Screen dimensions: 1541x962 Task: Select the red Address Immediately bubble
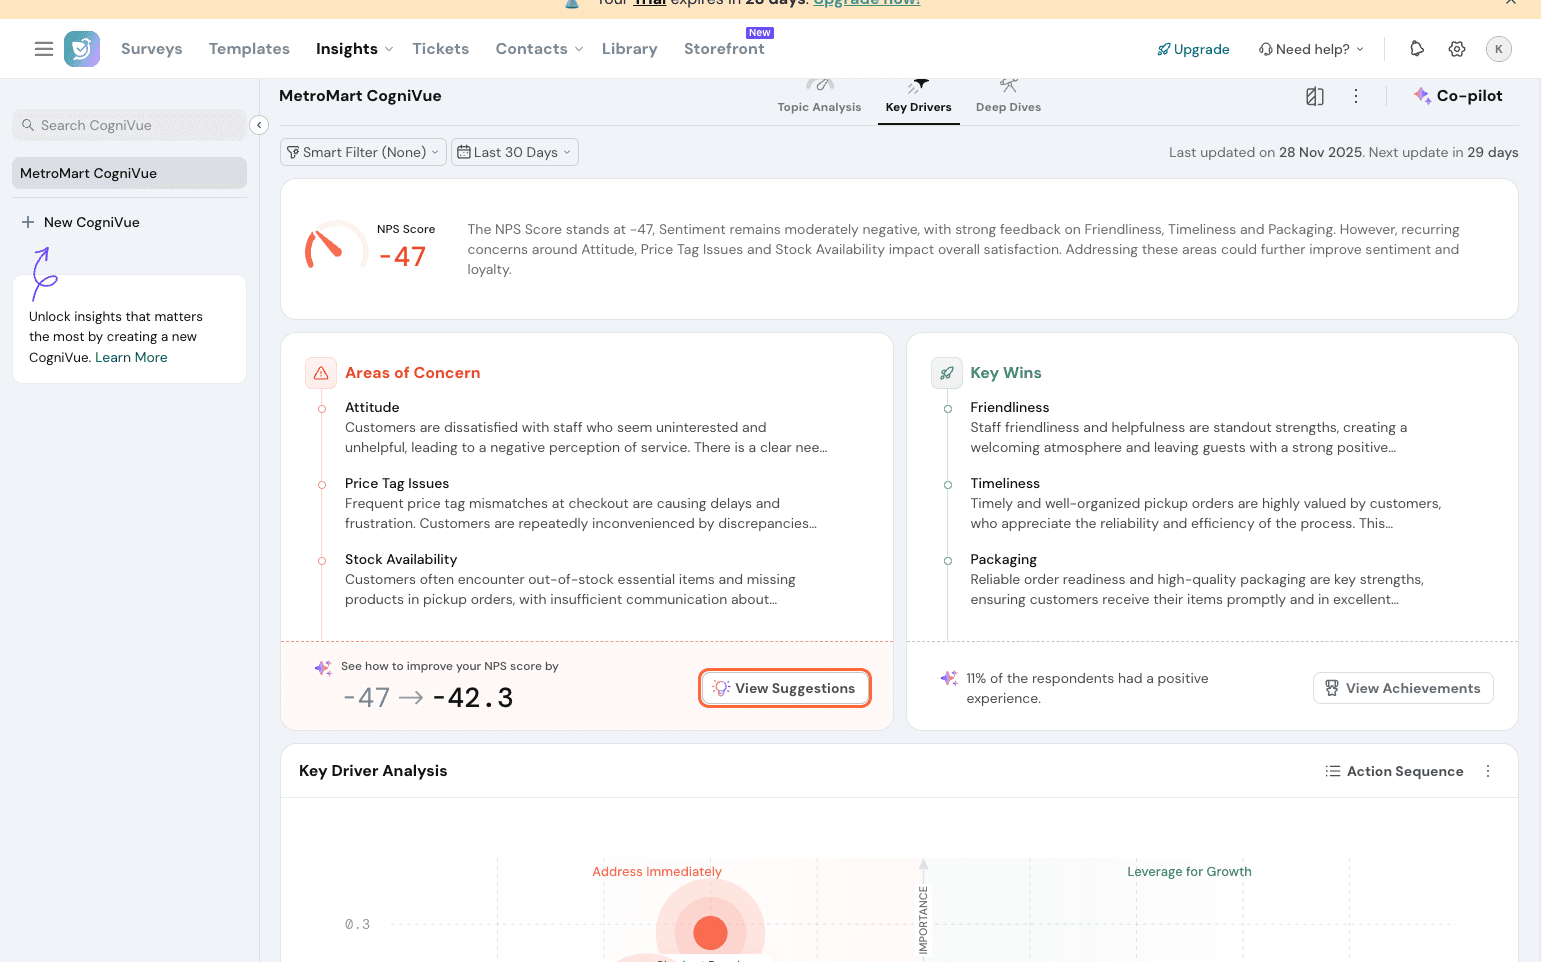click(710, 932)
